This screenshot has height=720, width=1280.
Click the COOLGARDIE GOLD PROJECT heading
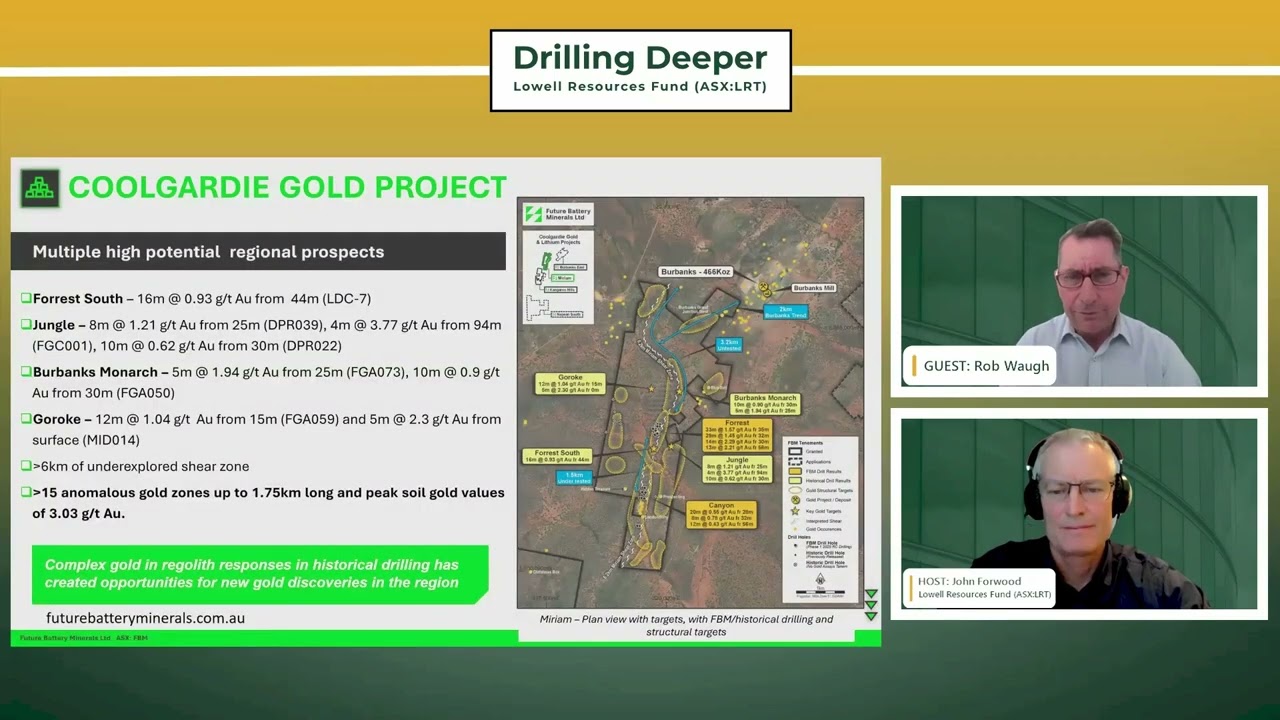click(x=287, y=187)
